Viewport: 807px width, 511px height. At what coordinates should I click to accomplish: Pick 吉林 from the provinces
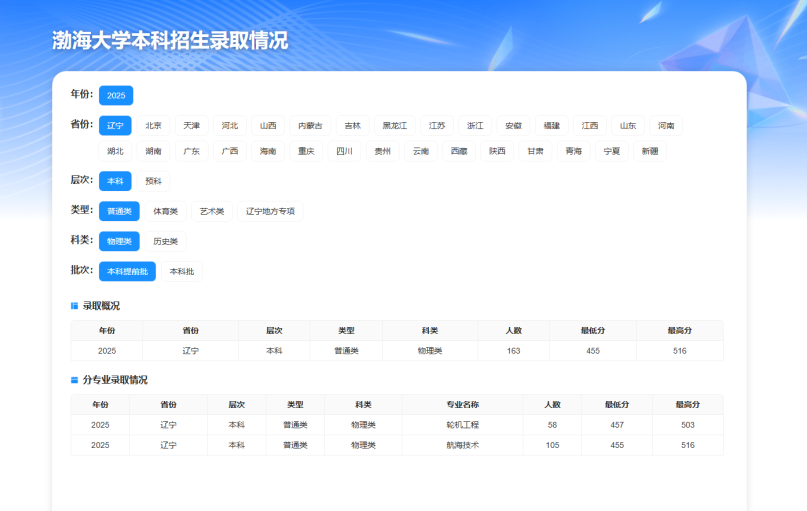(x=353, y=126)
